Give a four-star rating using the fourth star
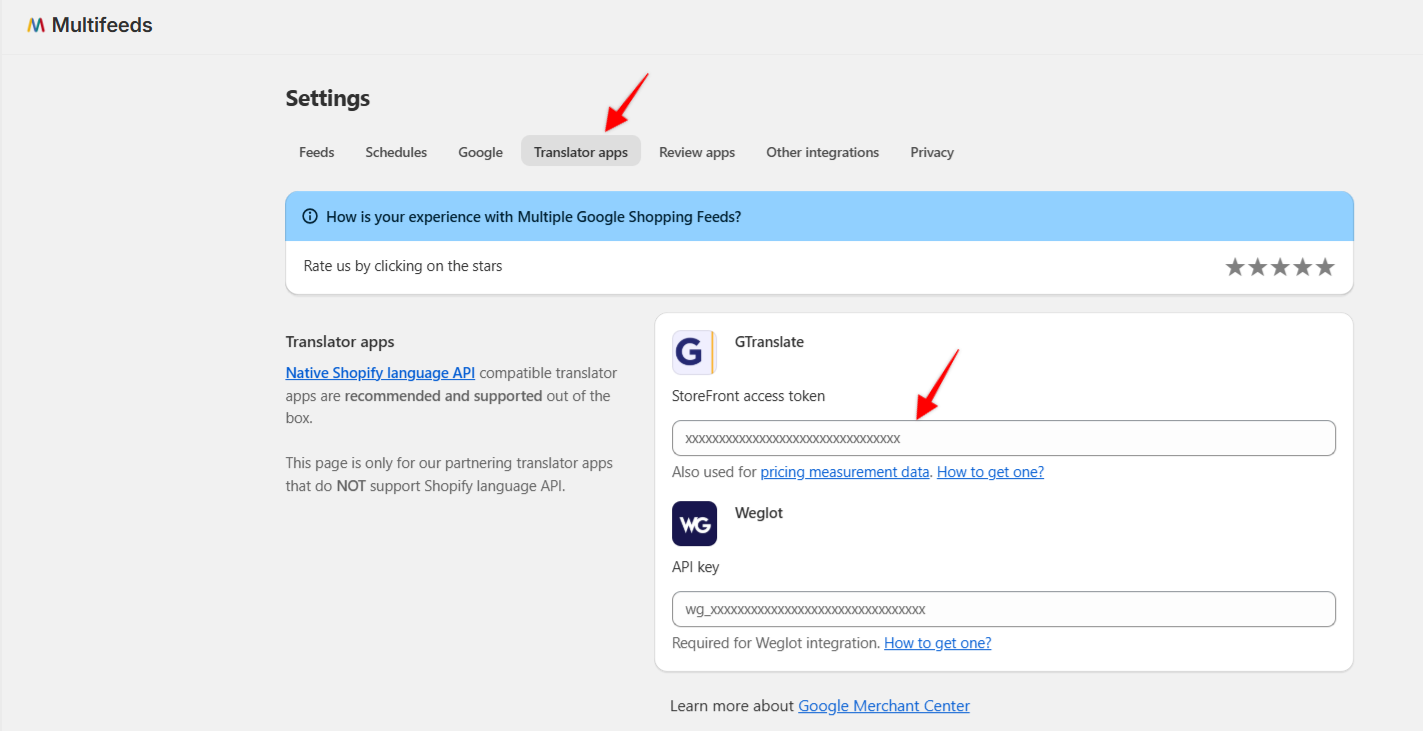The image size is (1423, 731). [1303, 267]
